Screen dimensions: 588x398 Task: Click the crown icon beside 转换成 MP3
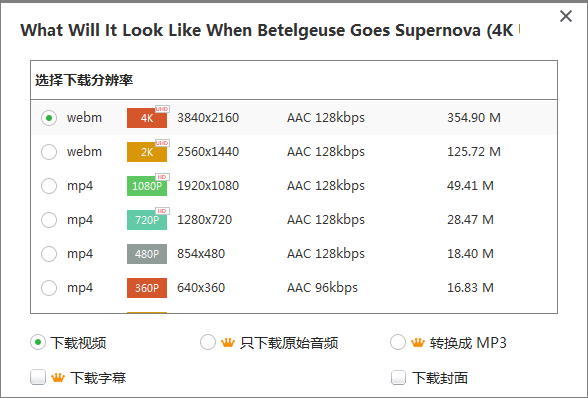click(x=418, y=342)
